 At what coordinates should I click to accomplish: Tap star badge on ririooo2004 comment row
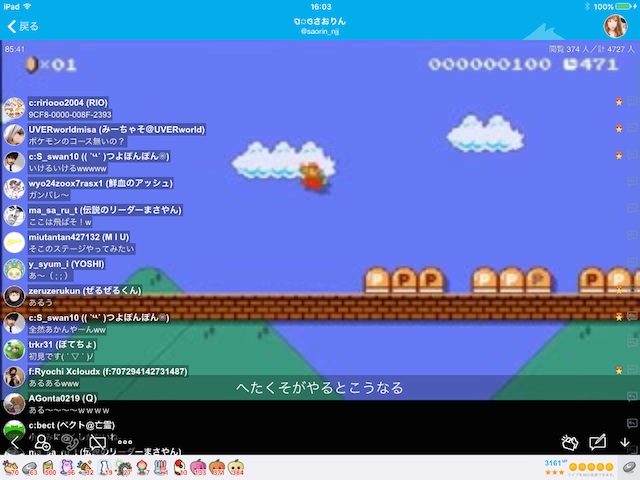(619, 102)
